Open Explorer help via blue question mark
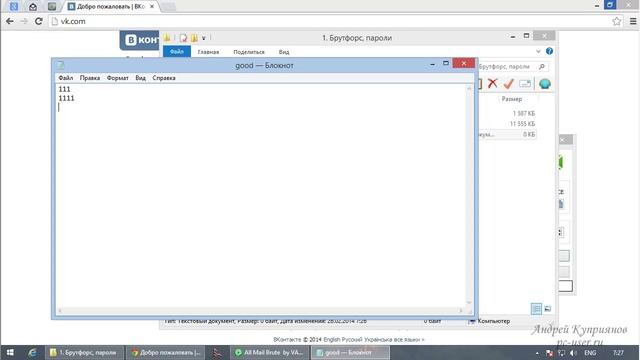Image resolution: width=640 pixels, height=360 pixels. click(549, 51)
